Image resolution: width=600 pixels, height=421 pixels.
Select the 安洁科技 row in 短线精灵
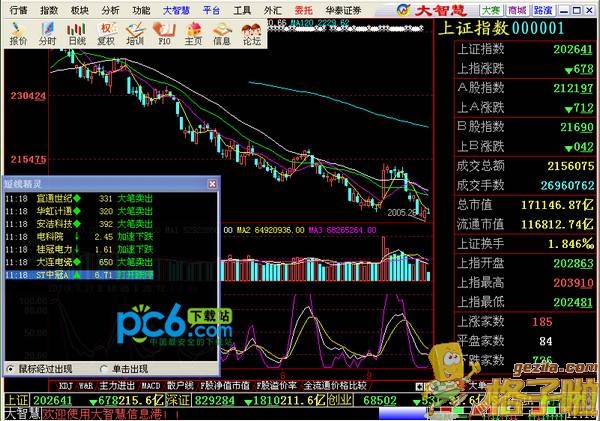click(79, 224)
